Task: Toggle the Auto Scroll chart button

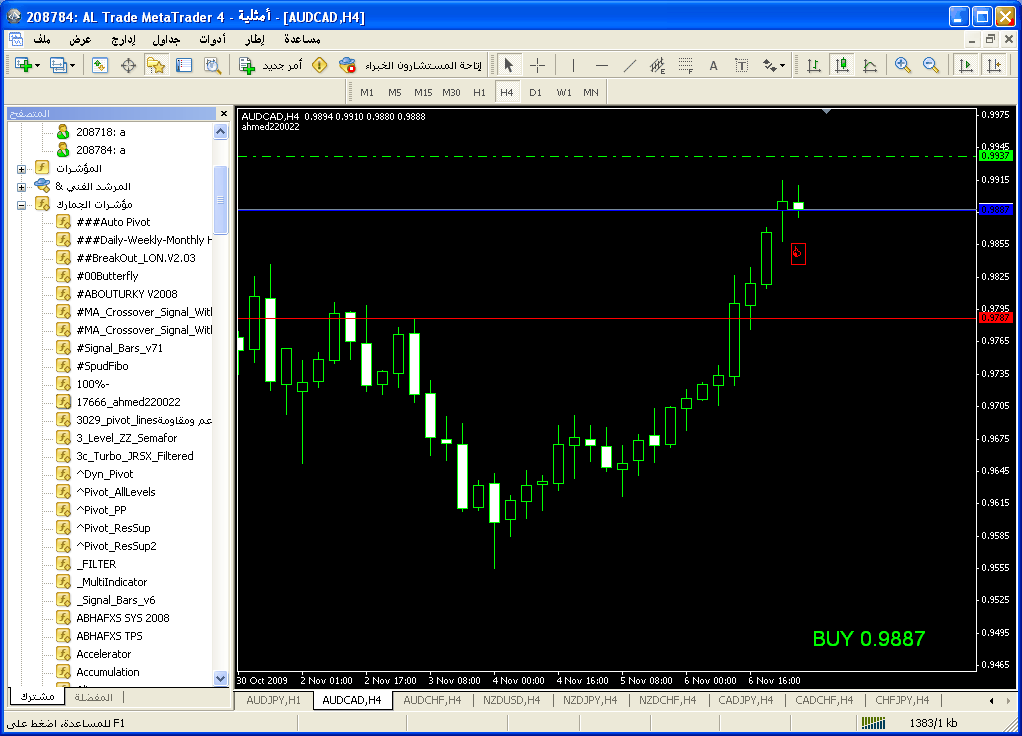Action: 965,65
